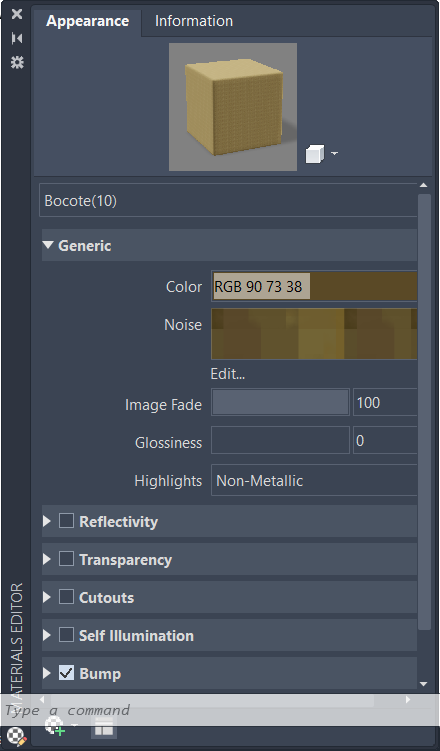The image size is (440, 751).
Task: Click the Bocote(10) material name field
Action: pyautogui.click(x=228, y=201)
